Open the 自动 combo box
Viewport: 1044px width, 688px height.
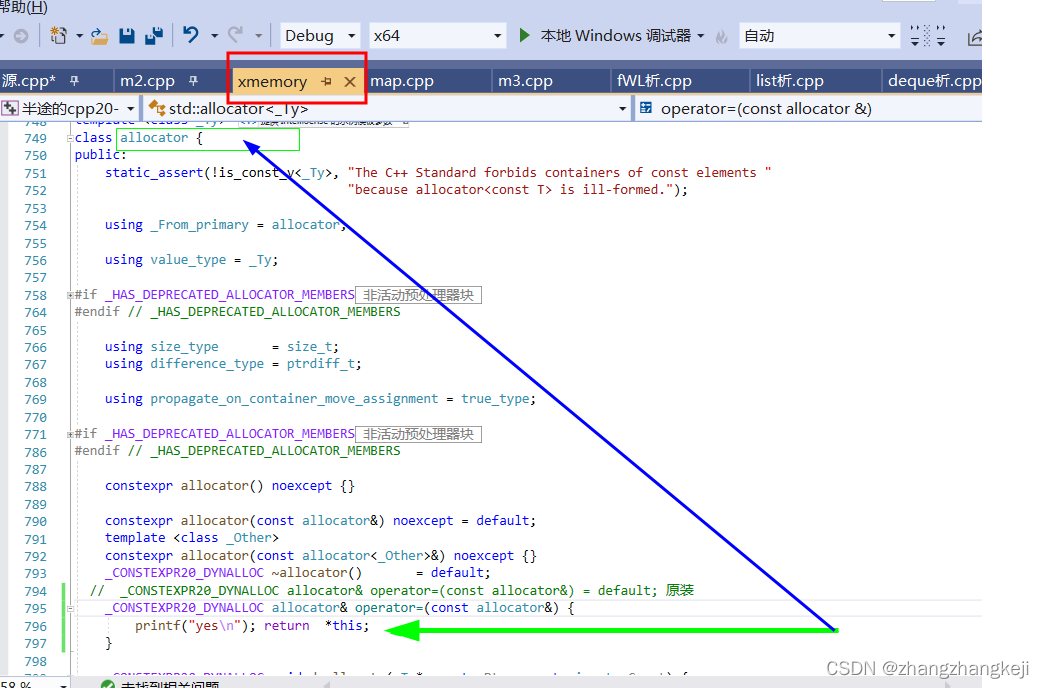click(x=819, y=36)
